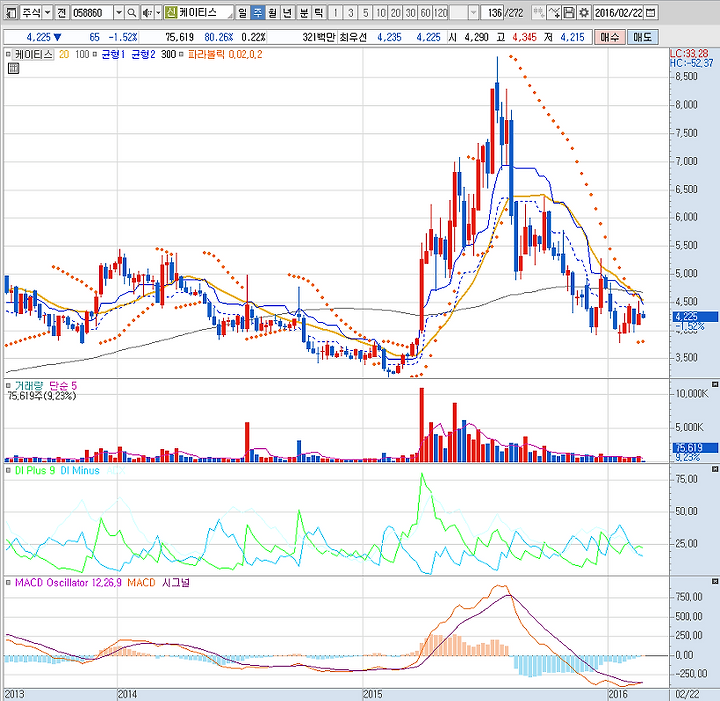Expand the stock code history dropdown
Viewport: 720px width, 701px height.
(118, 12)
